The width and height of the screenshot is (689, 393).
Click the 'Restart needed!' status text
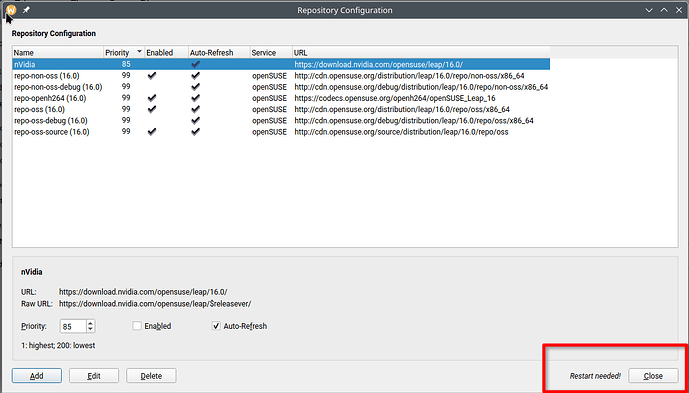pyautogui.click(x=595, y=376)
